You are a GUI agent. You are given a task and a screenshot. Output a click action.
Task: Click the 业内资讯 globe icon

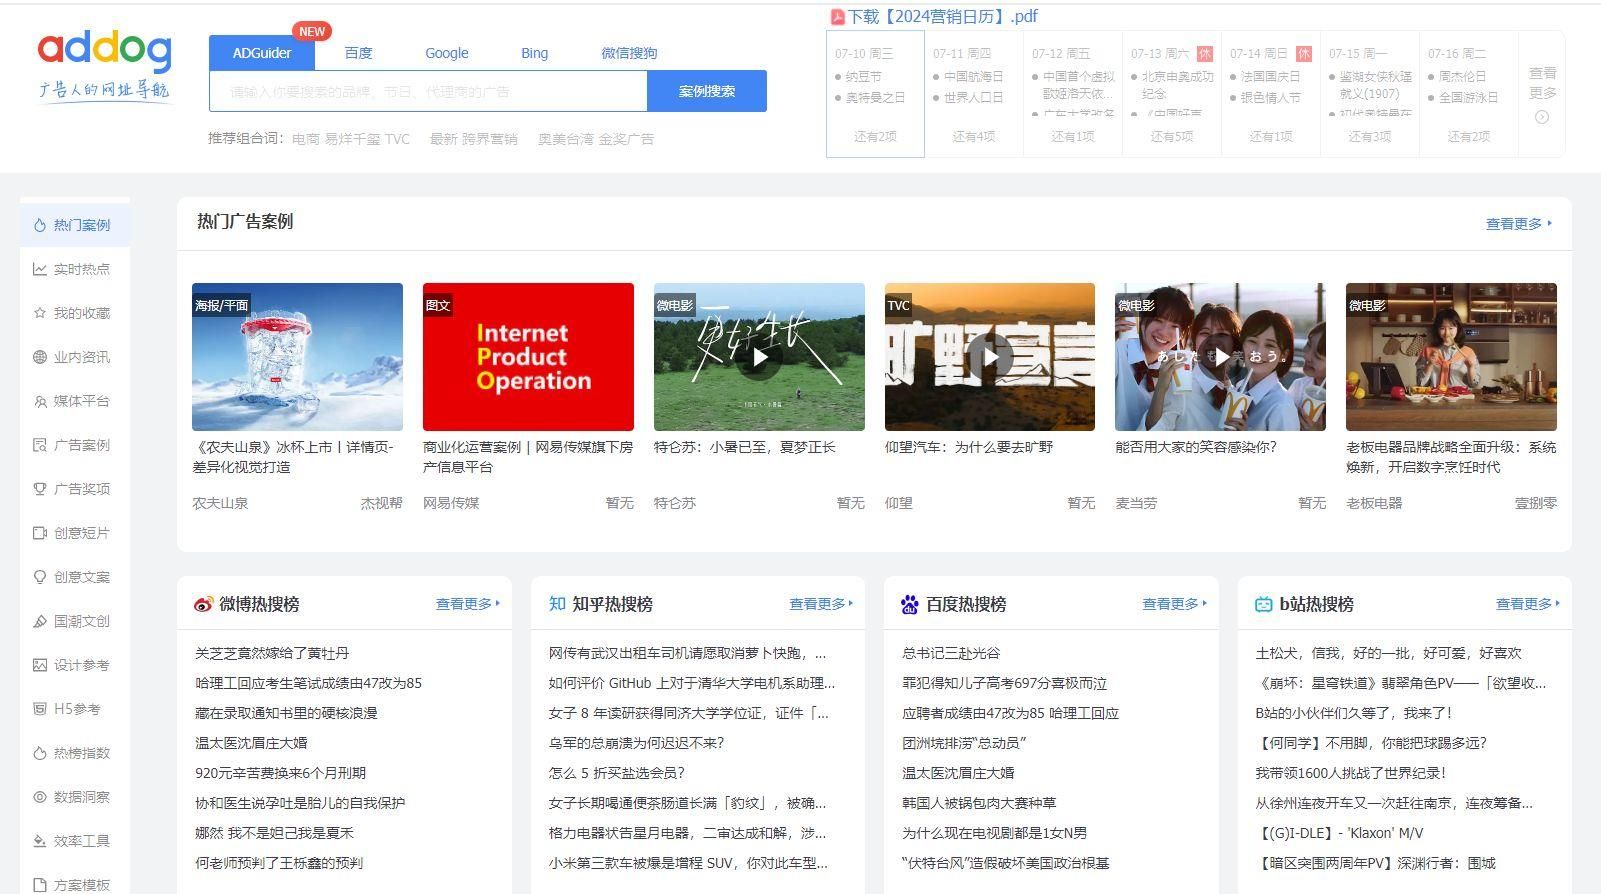[x=40, y=357]
